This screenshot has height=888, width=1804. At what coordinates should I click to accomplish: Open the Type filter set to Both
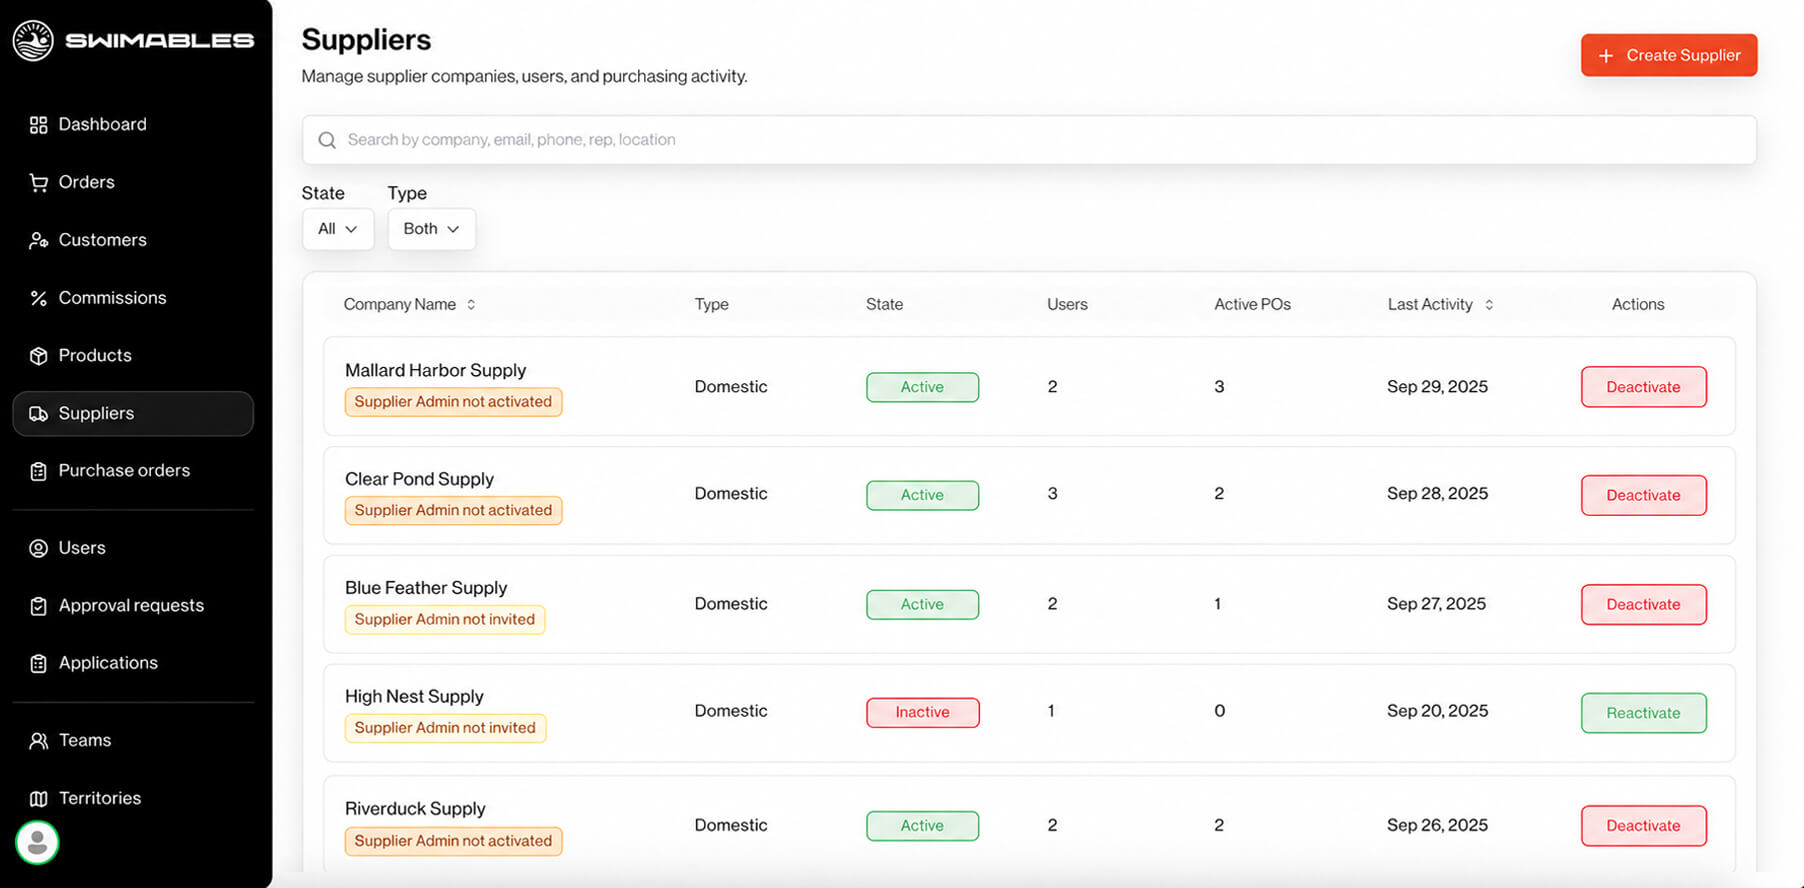pos(431,229)
